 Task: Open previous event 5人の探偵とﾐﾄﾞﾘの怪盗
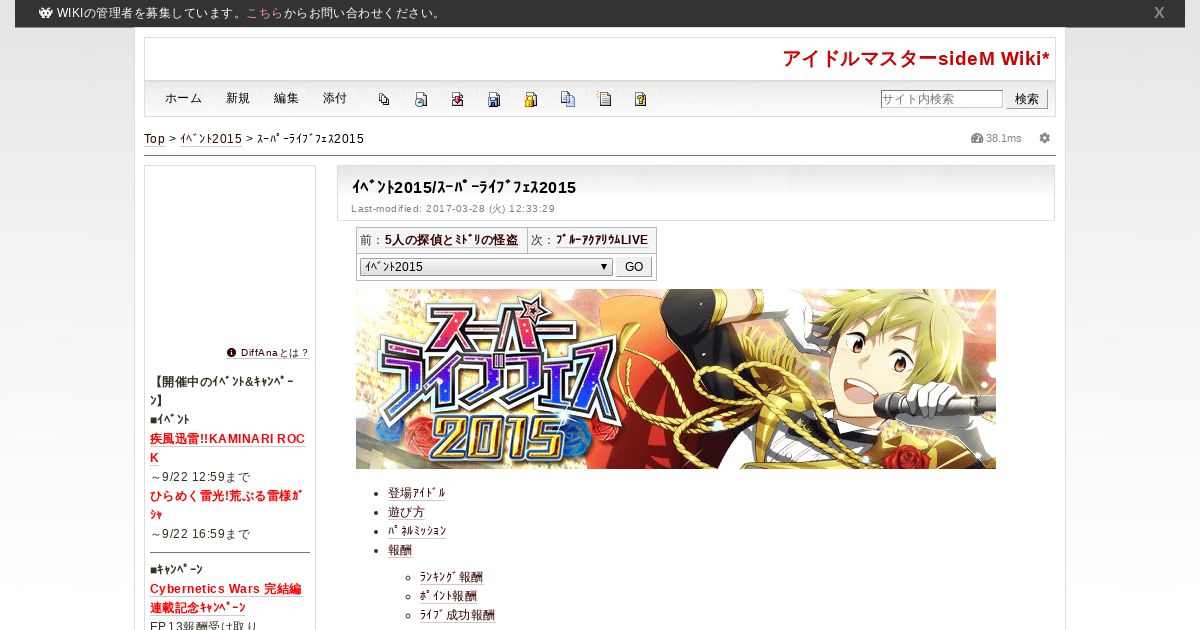coord(451,240)
